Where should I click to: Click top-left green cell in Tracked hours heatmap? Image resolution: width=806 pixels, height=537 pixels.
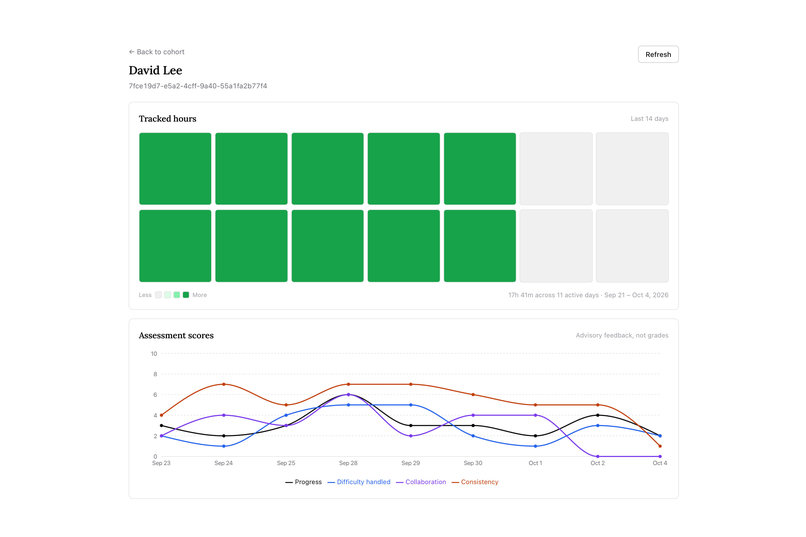[175, 169]
